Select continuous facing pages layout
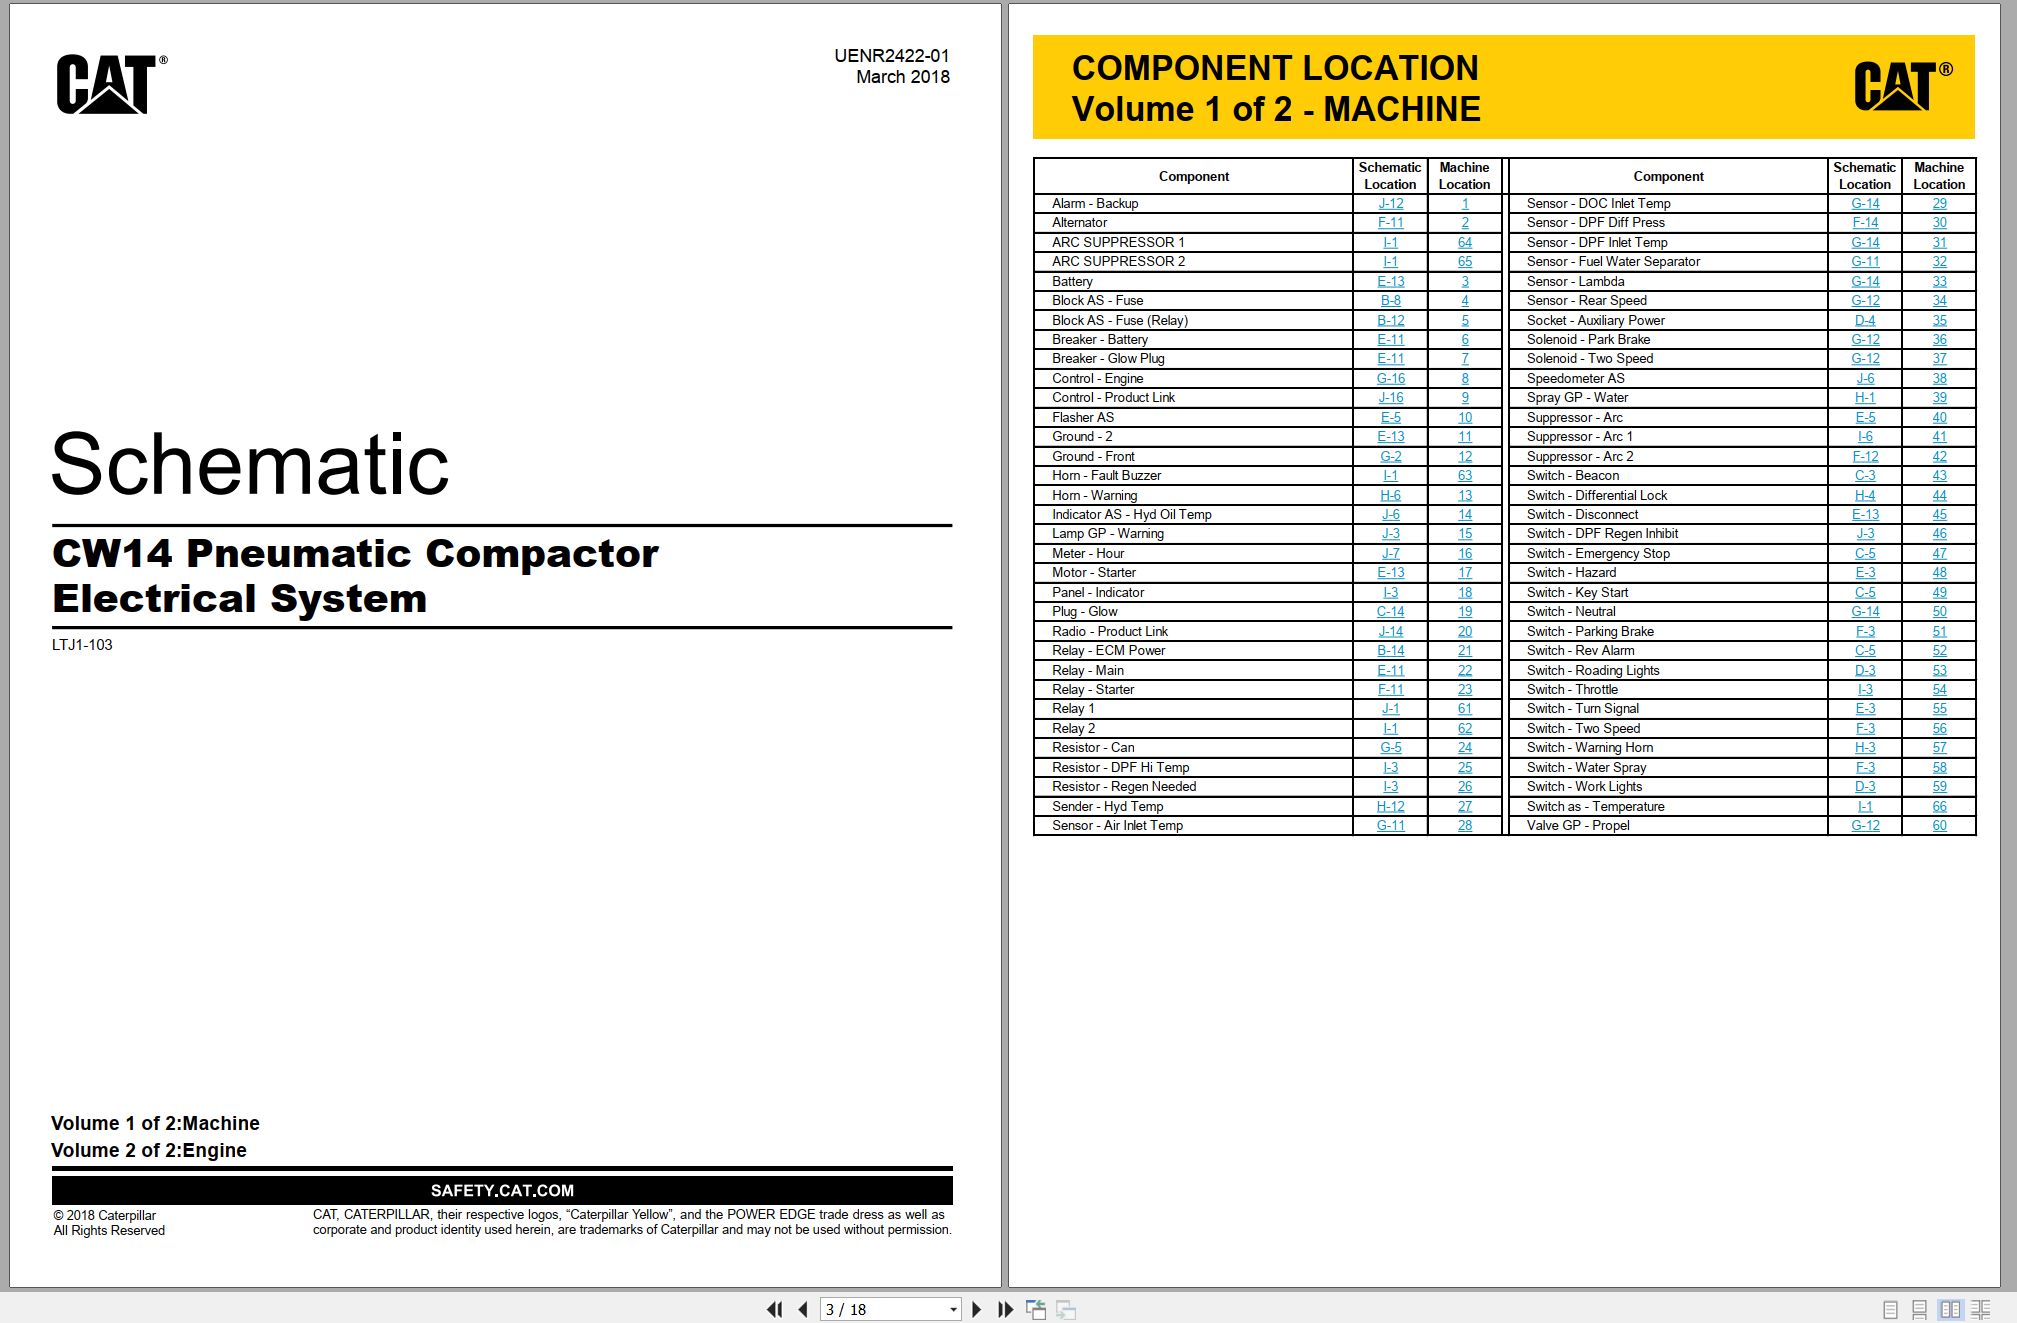 point(1981,1309)
